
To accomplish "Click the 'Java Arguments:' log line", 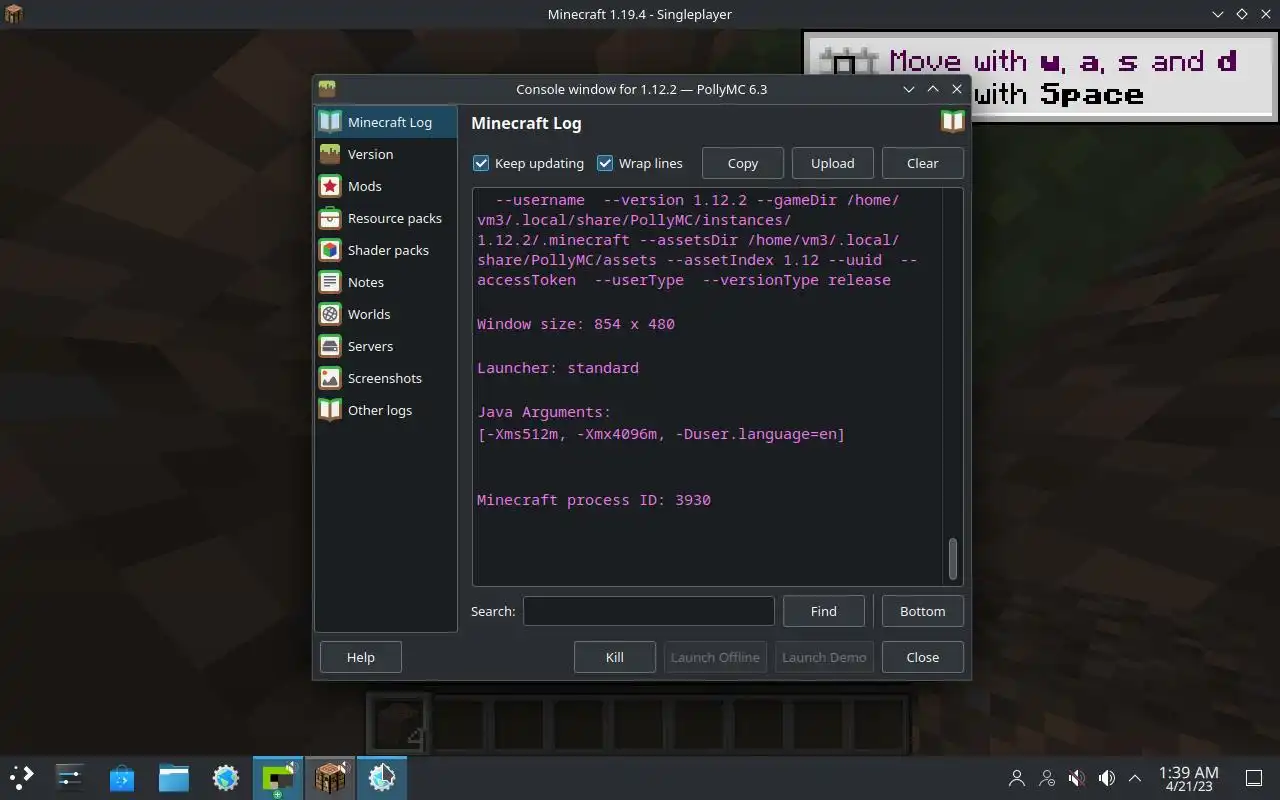I will pyautogui.click(x=544, y=412).
